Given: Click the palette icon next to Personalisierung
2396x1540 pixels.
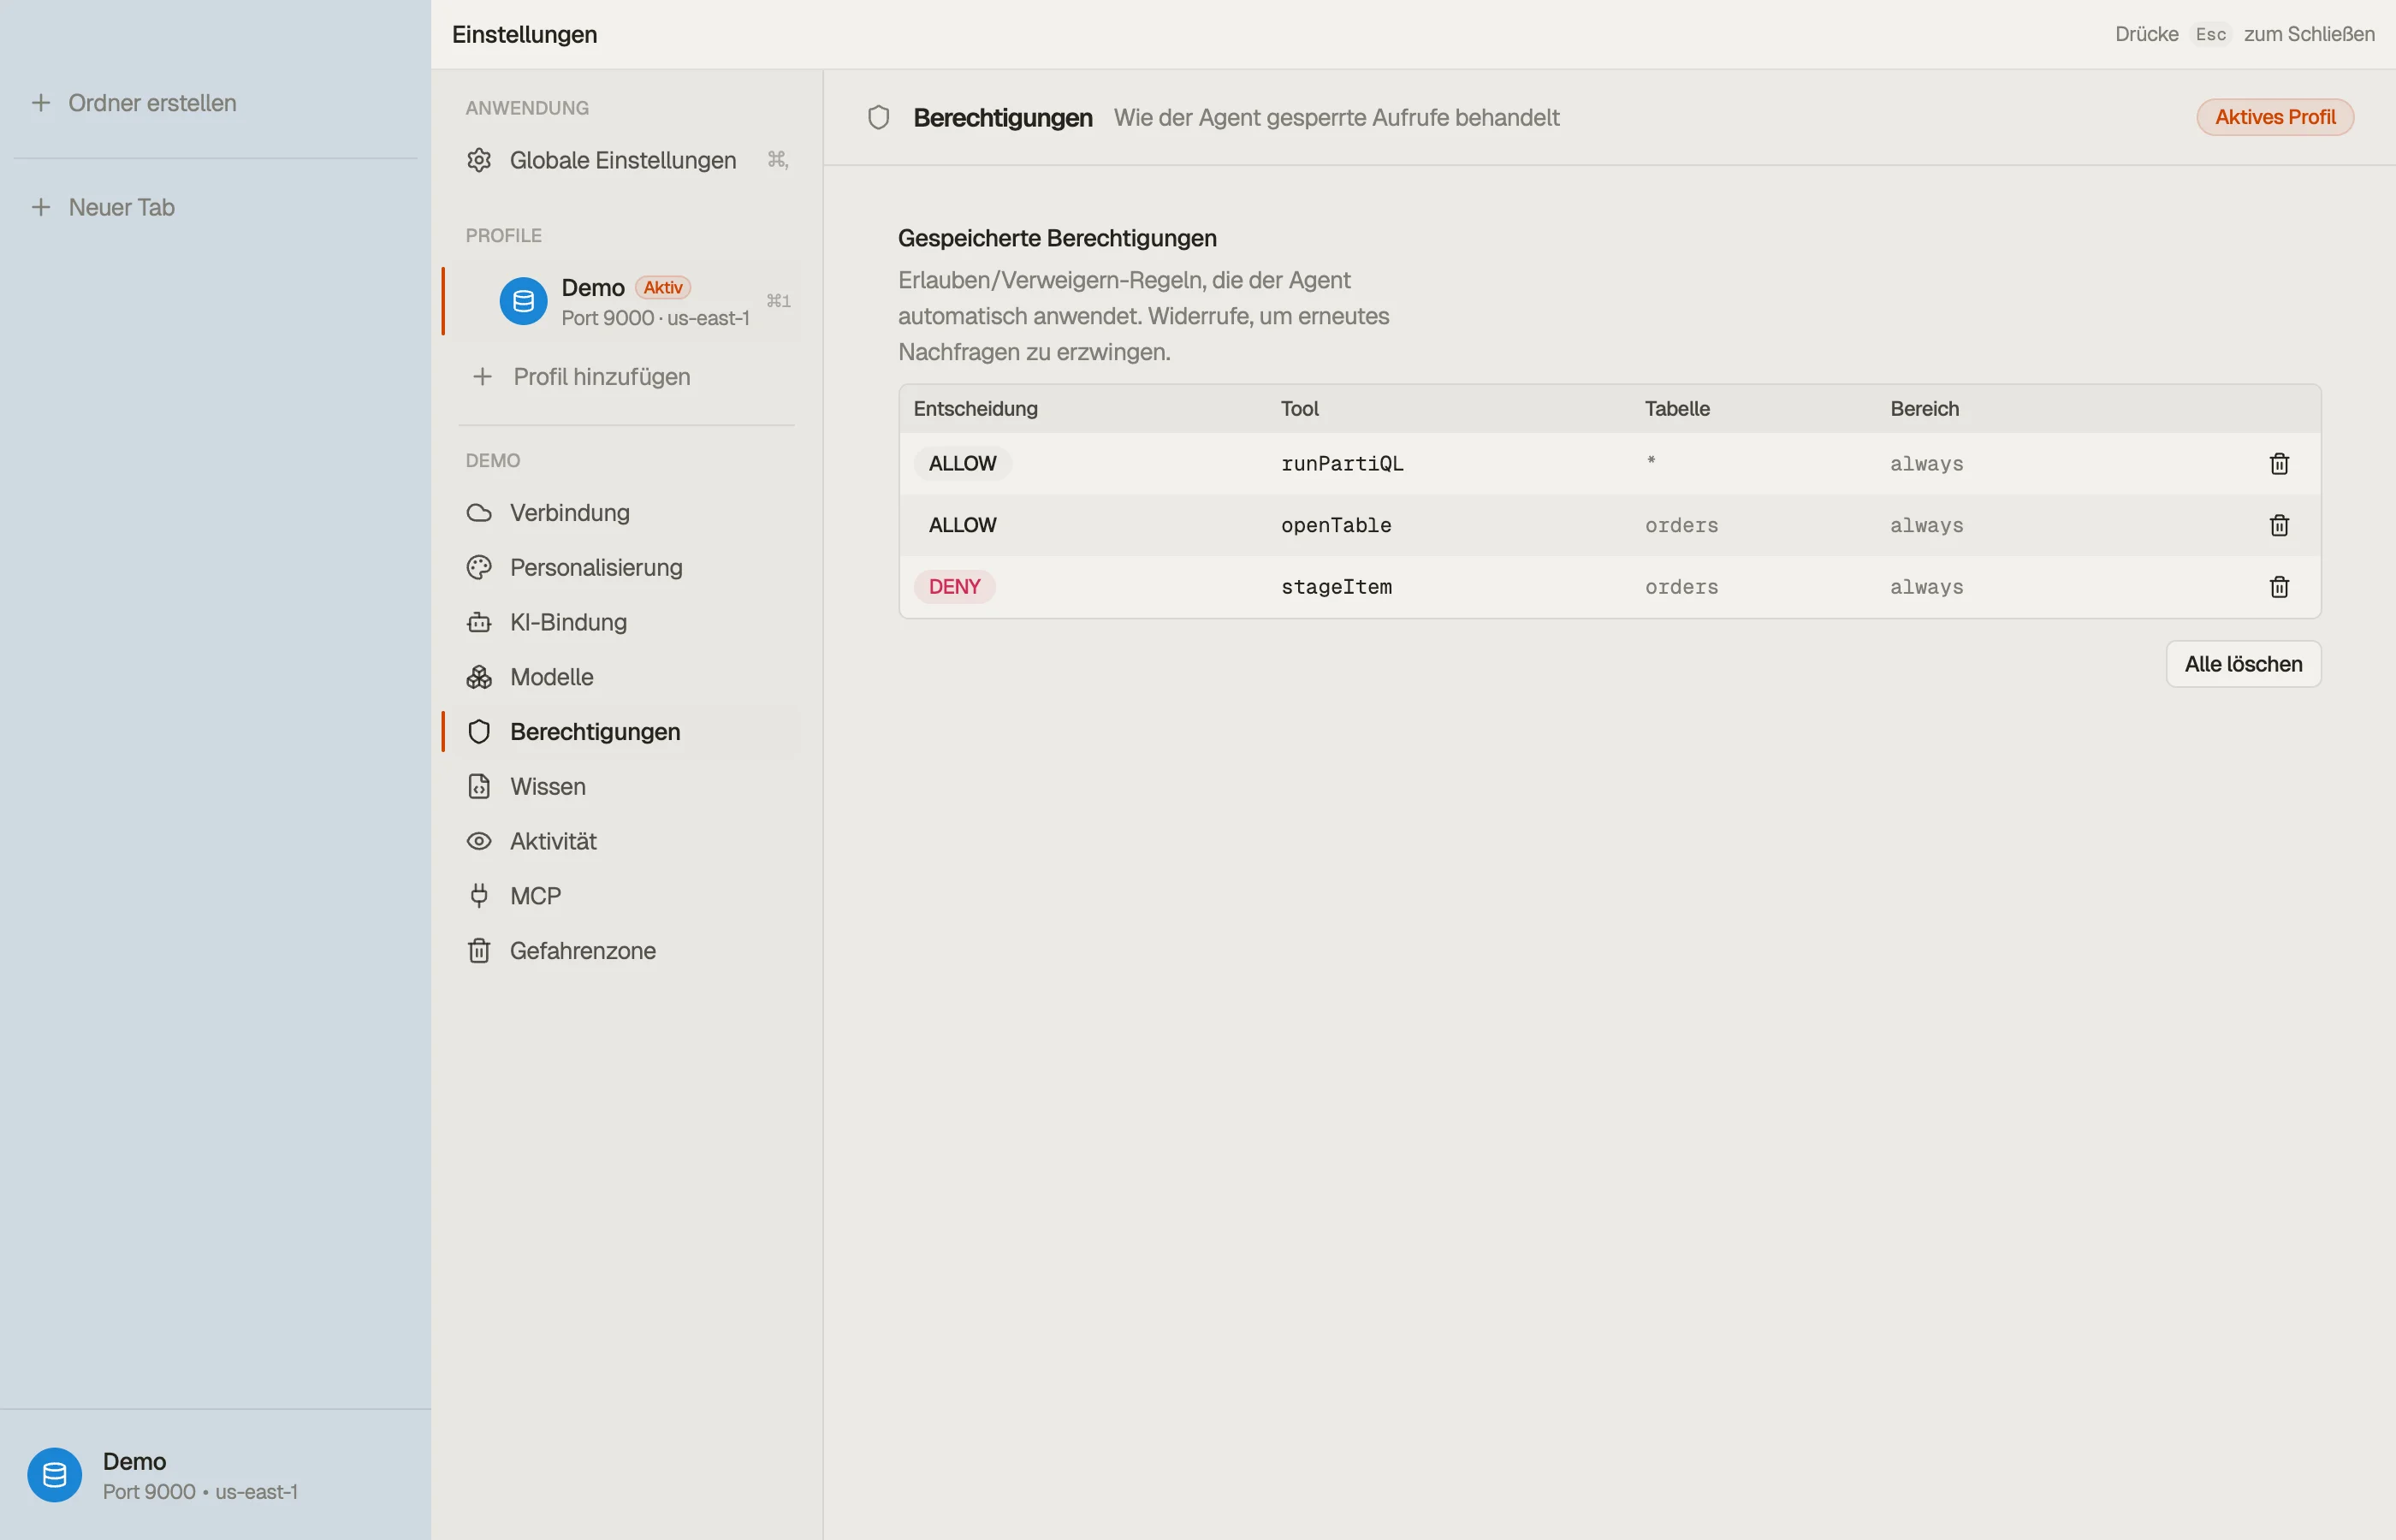Looking at the screenshot, I should pos(479,567).
